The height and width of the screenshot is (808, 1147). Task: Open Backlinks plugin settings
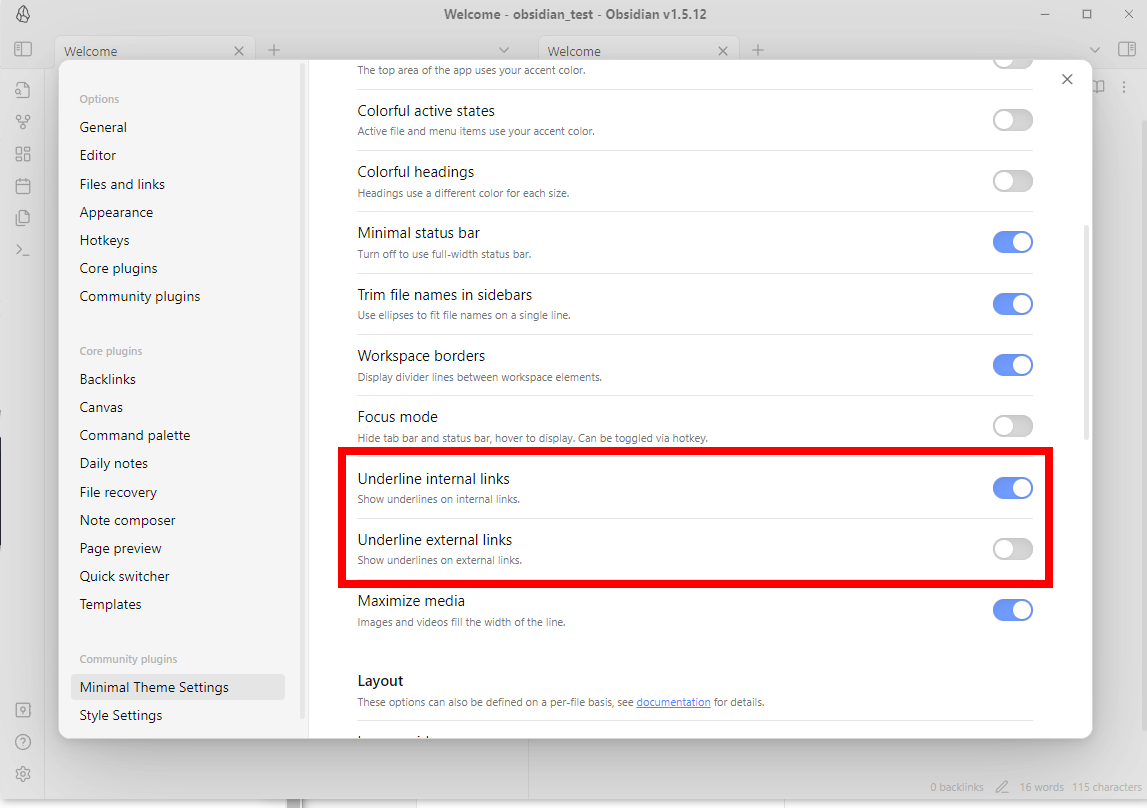[178, 380]
